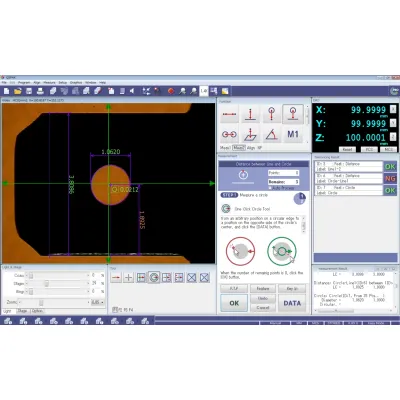Open the Measure menu
The image size is (400, 400).
(49, 82)
